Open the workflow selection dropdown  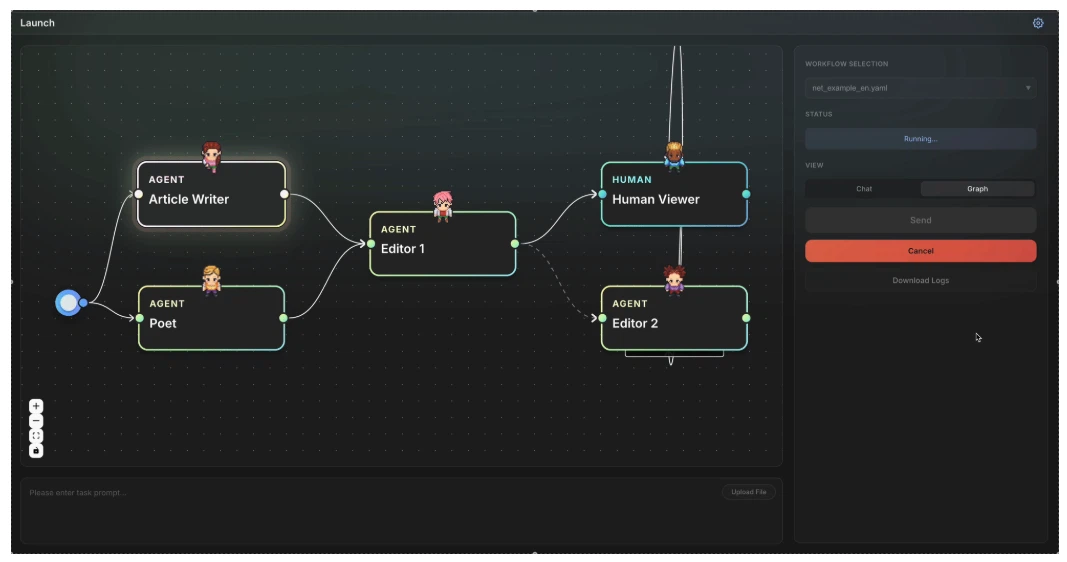click(921, 88)
